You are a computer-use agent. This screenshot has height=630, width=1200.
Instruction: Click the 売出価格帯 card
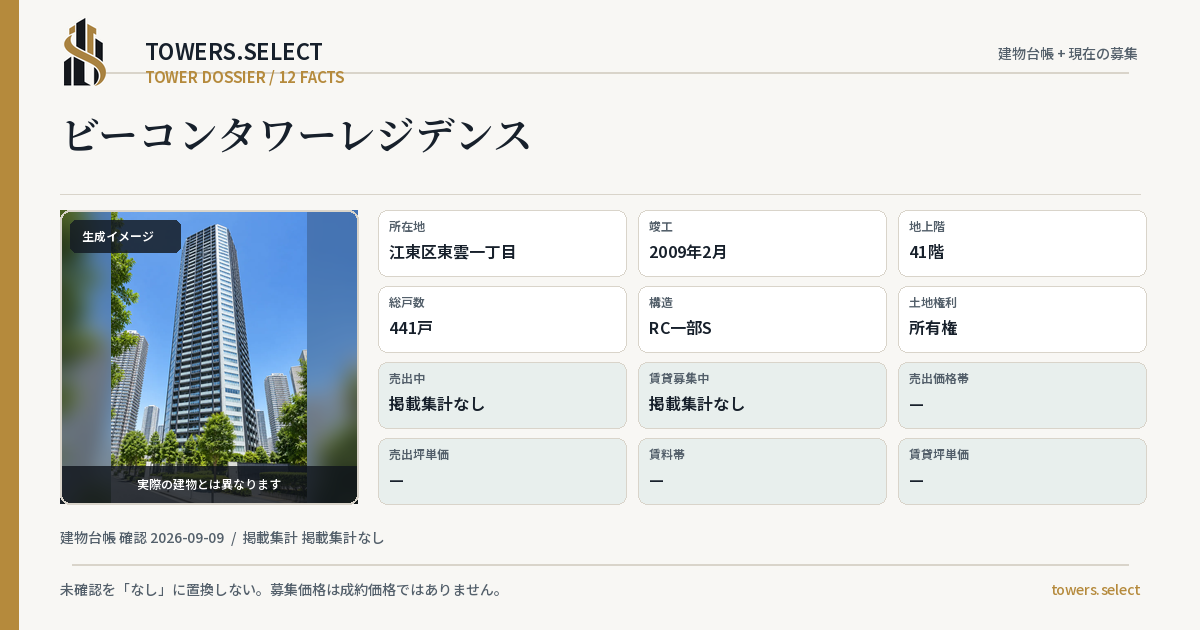pyautogui.click(x=1022, y=395)
